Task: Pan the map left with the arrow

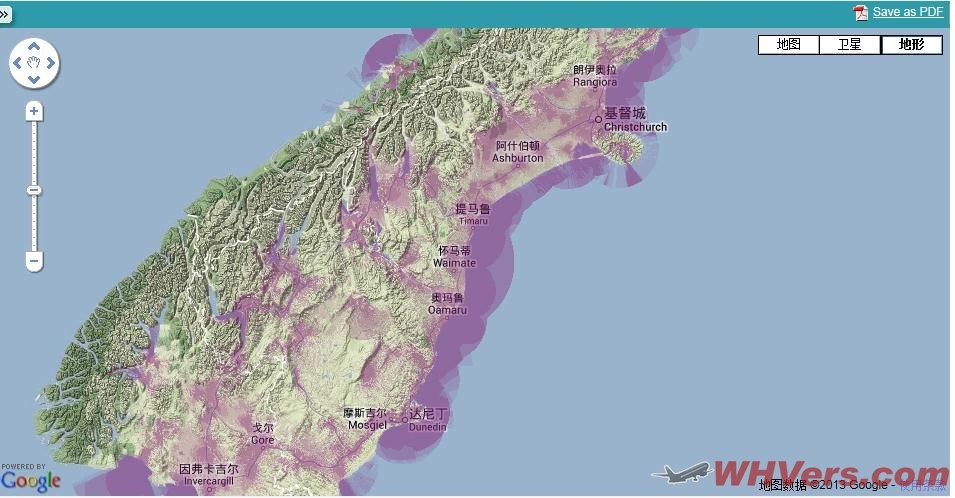Action: coord(17,63)
